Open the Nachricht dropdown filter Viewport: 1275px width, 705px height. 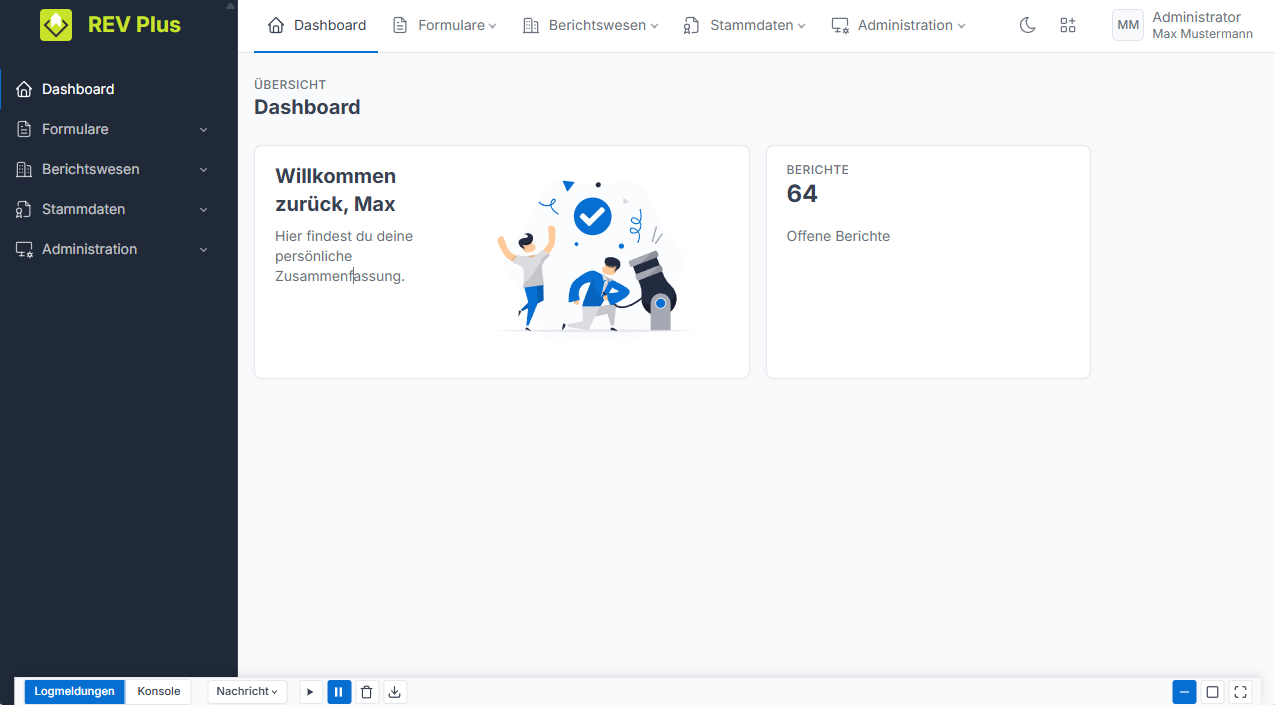(248, 692)
